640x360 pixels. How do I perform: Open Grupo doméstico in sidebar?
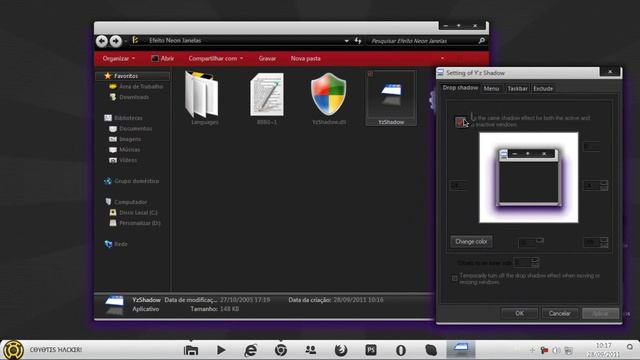(x=136, y=181)
